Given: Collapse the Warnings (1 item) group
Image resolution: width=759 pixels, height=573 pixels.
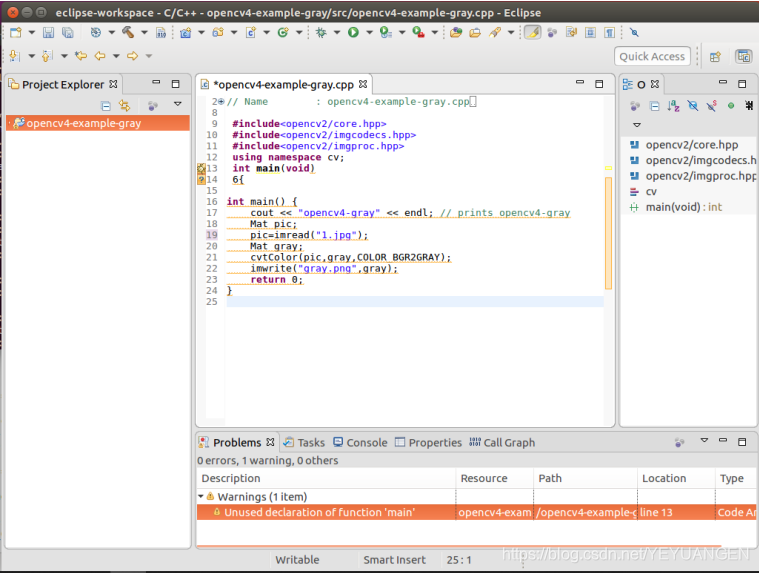Looking at the screenshot, I should [x=201, y=497].
